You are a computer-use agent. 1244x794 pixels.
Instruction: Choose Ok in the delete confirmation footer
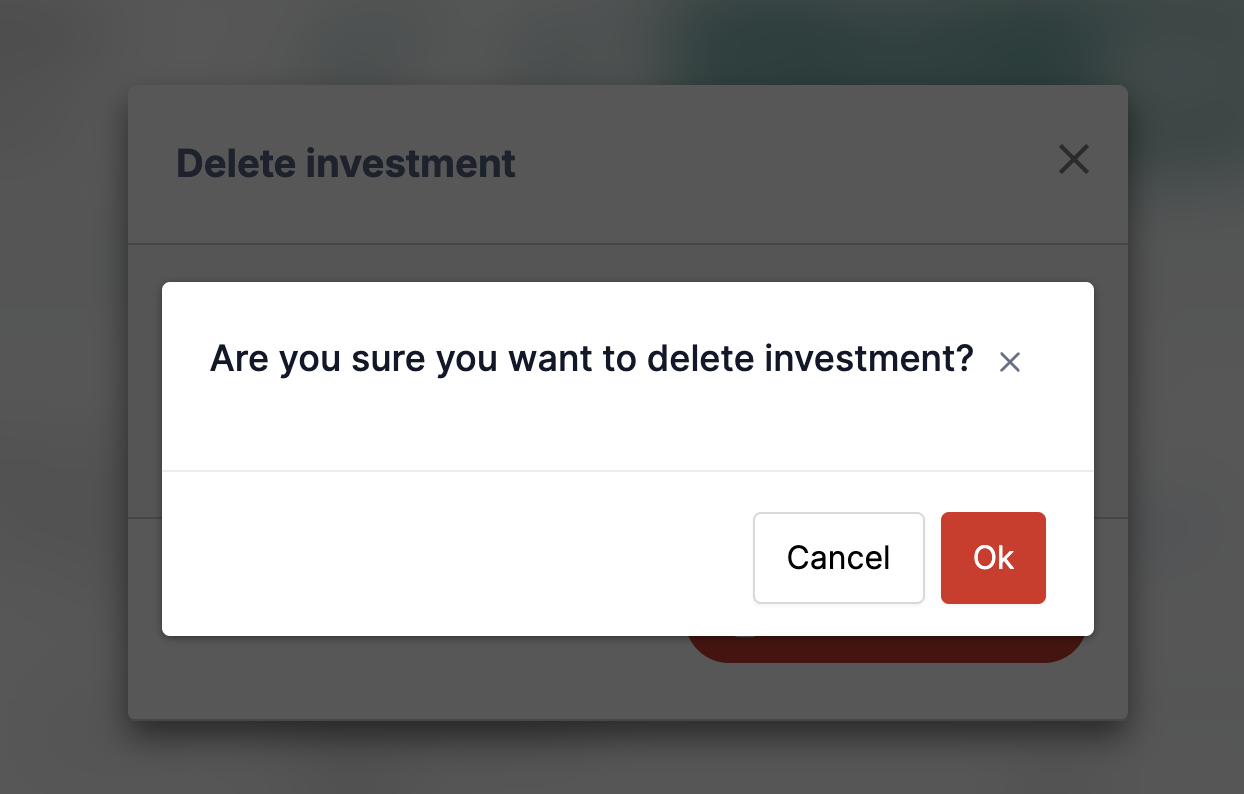point(993,558)
